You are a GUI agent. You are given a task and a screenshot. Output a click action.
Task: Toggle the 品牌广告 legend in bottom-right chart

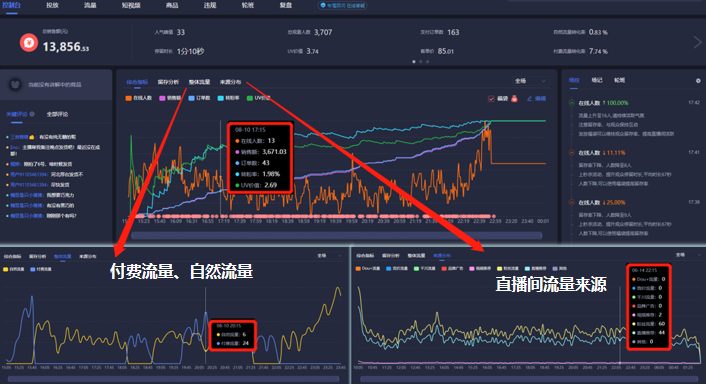(453, 269)
